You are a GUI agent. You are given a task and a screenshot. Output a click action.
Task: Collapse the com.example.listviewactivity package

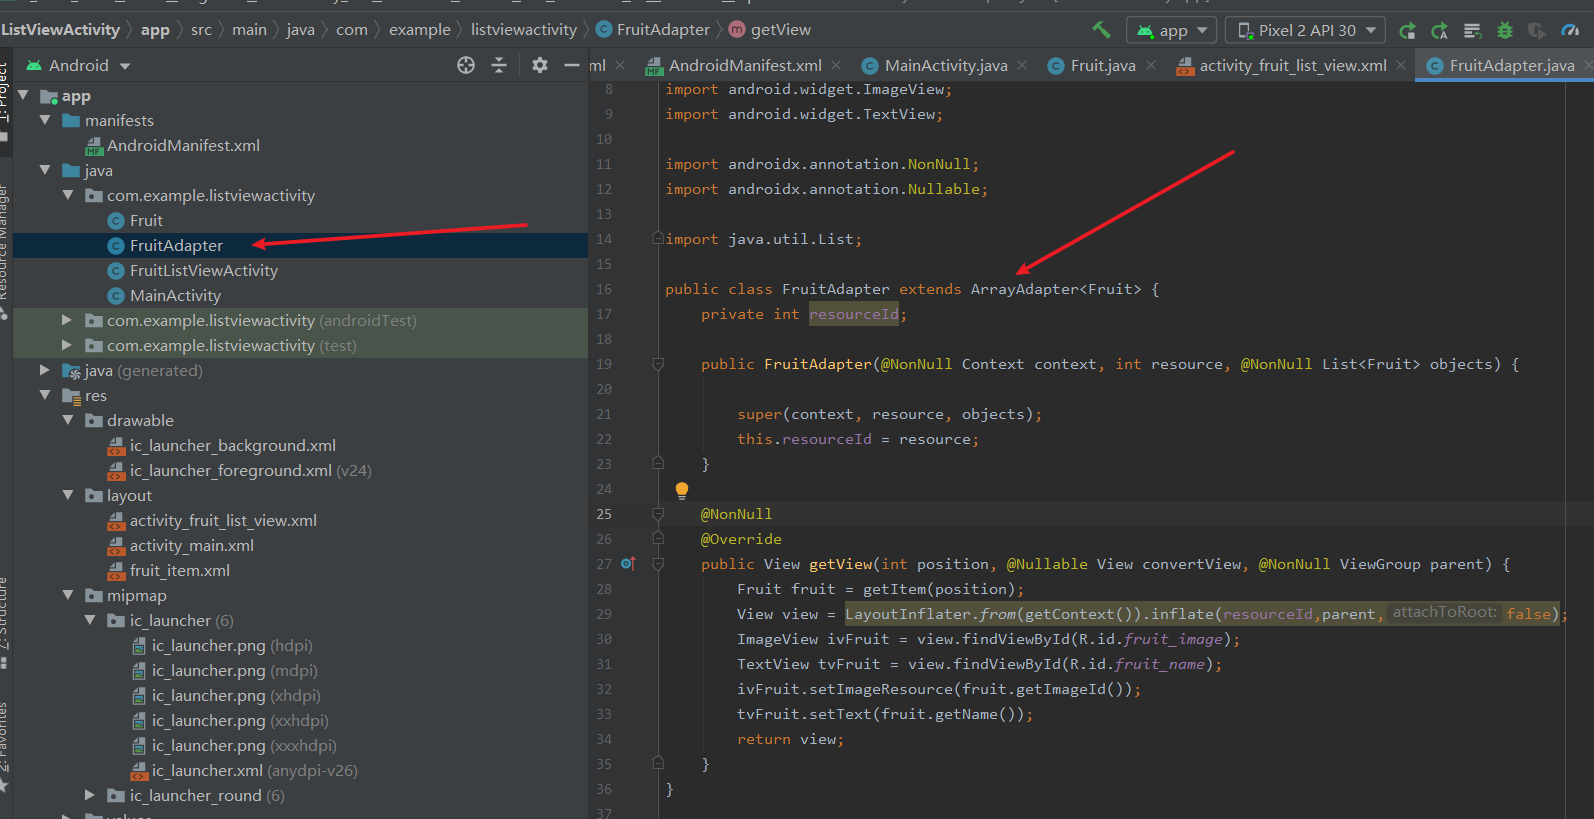coord(68,195)
